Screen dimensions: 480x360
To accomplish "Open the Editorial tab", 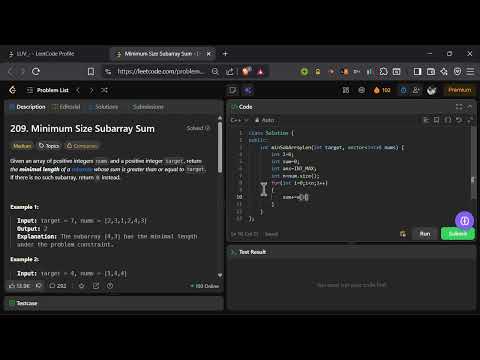I will (x=66, y=107).
